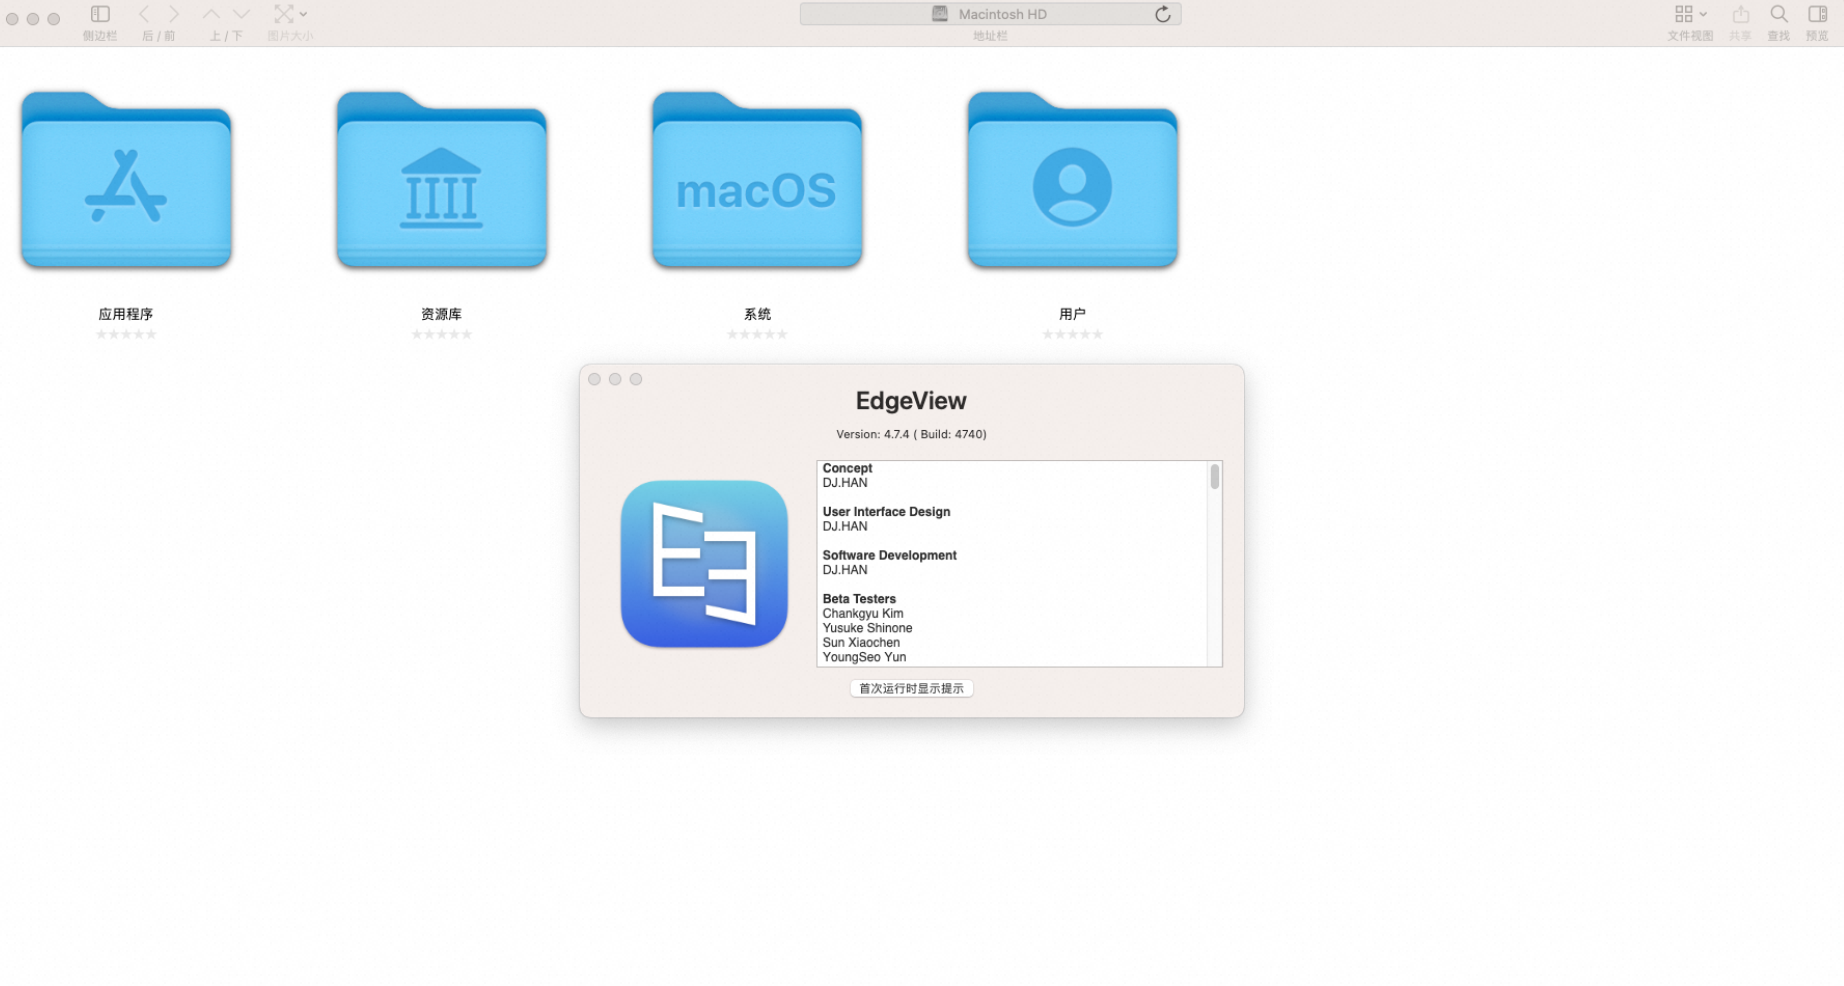
Task: Set star rating under 应用程序
Action: [x=126, y=334]
